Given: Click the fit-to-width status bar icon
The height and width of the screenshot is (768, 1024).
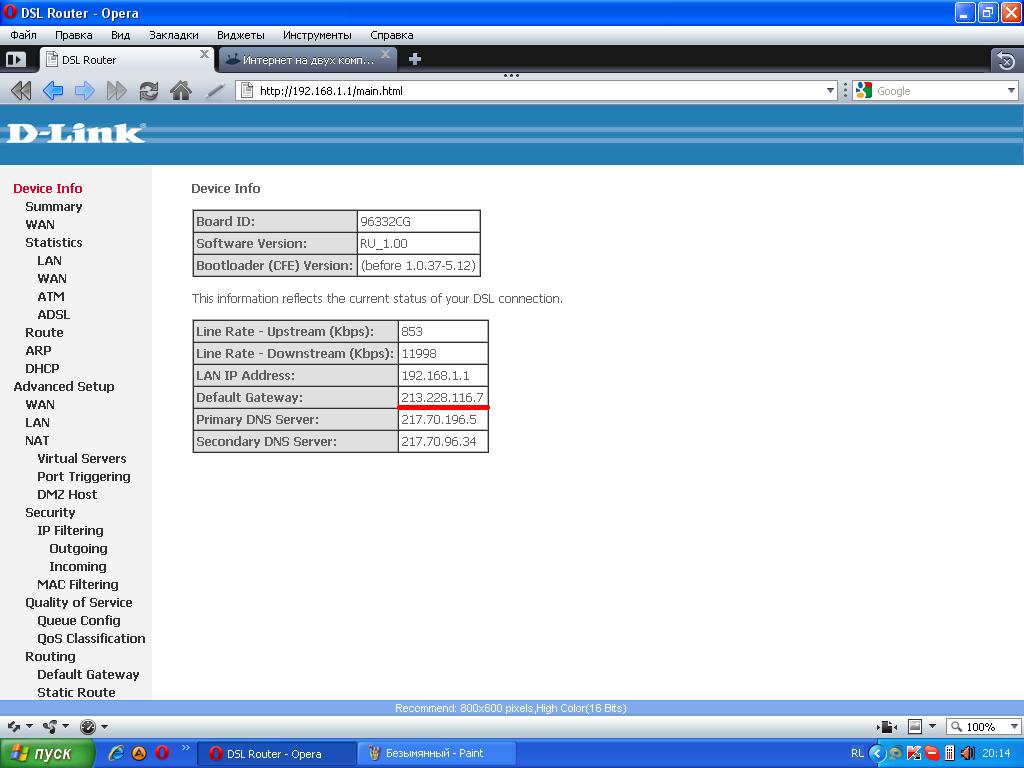Looking at the screenshot, I should pos(887,726).
